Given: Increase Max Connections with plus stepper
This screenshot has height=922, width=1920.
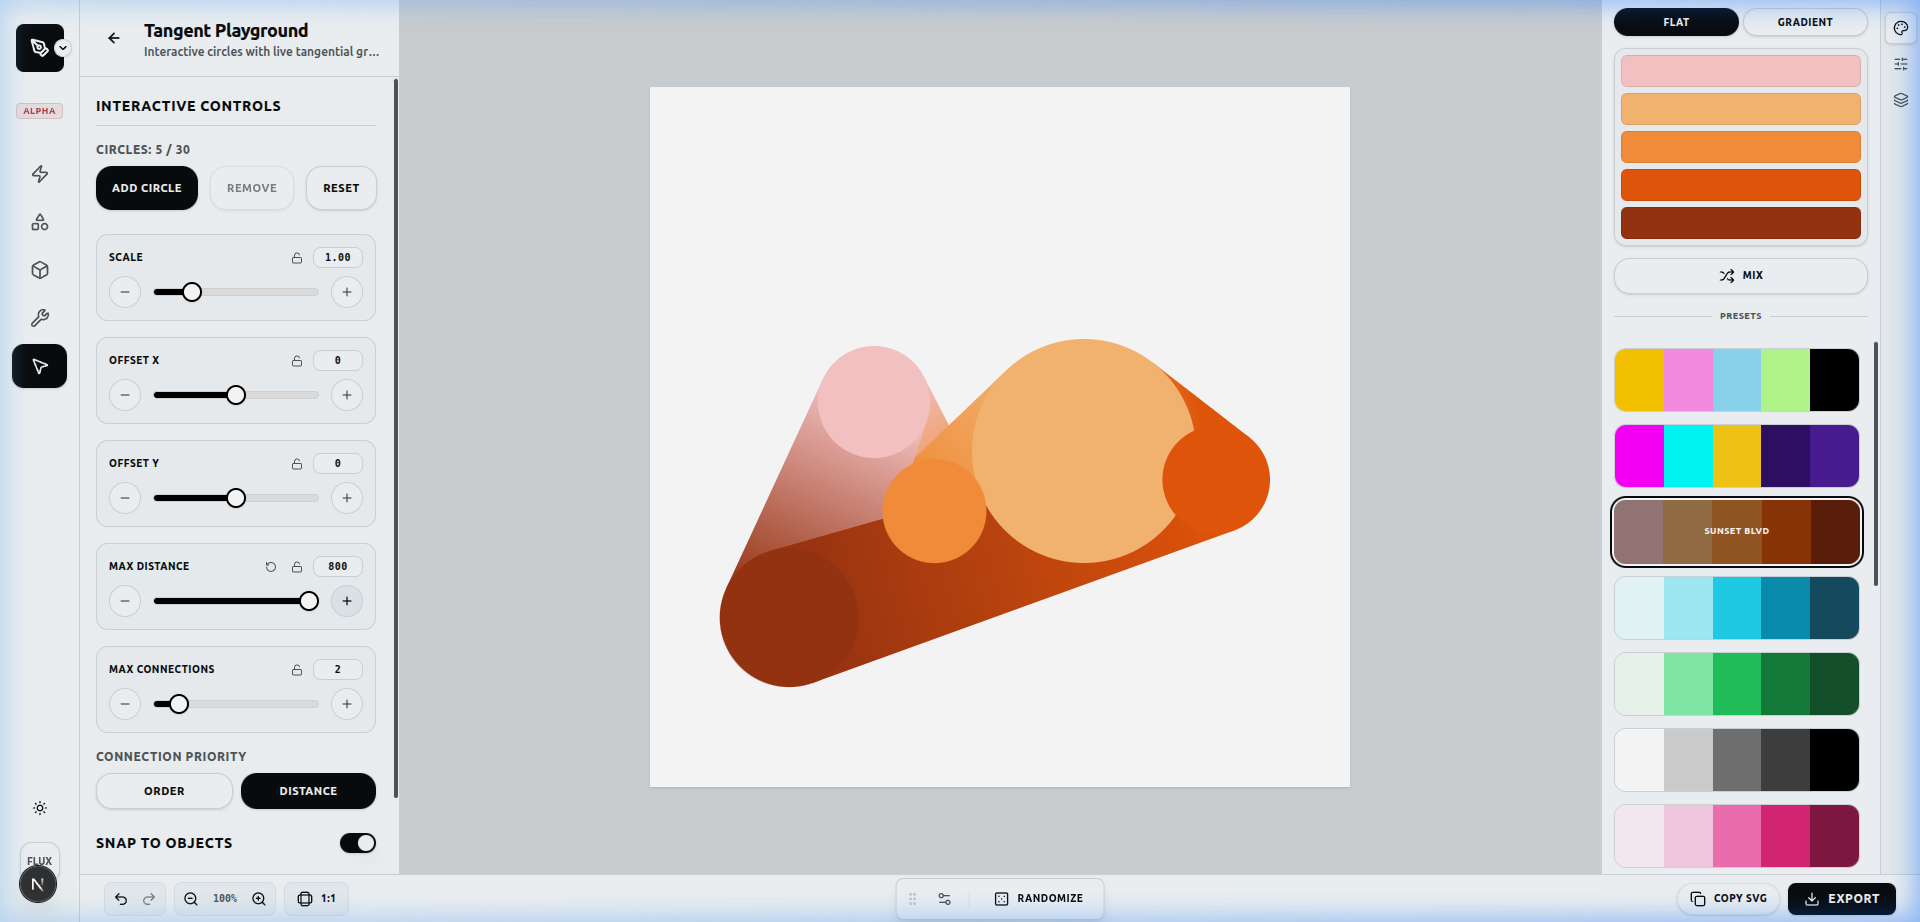Looking at the screenshot, I should pyautogui.click(x=347, y=704).
